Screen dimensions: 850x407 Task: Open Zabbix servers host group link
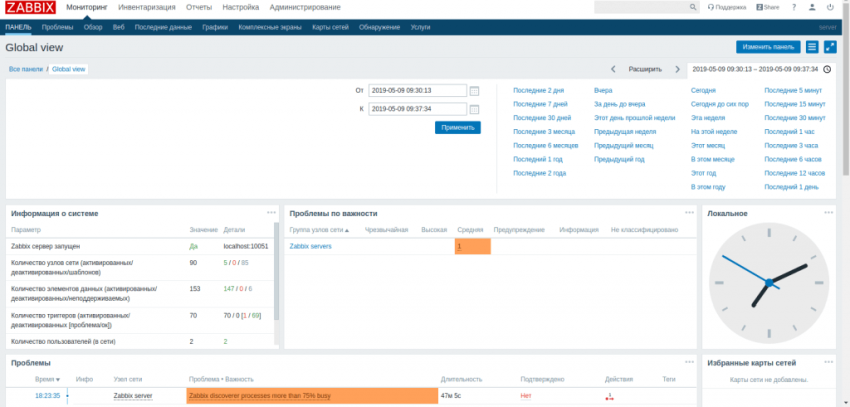click(x=310, y=246)
